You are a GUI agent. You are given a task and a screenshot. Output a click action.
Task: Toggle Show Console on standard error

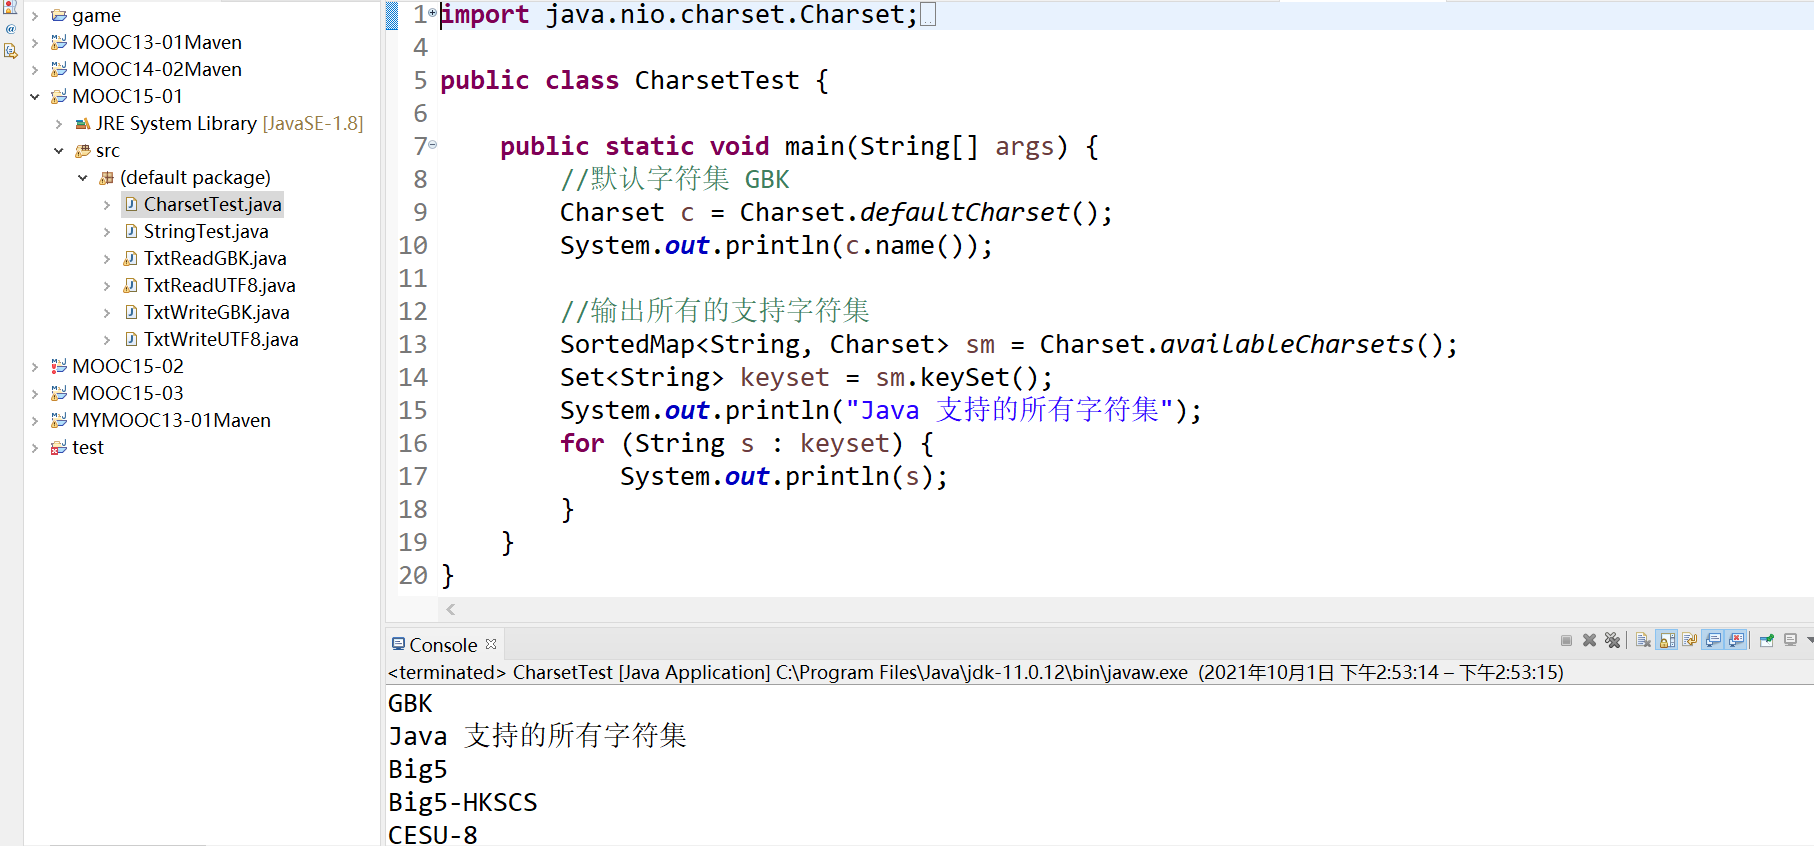pos(1737,640)
